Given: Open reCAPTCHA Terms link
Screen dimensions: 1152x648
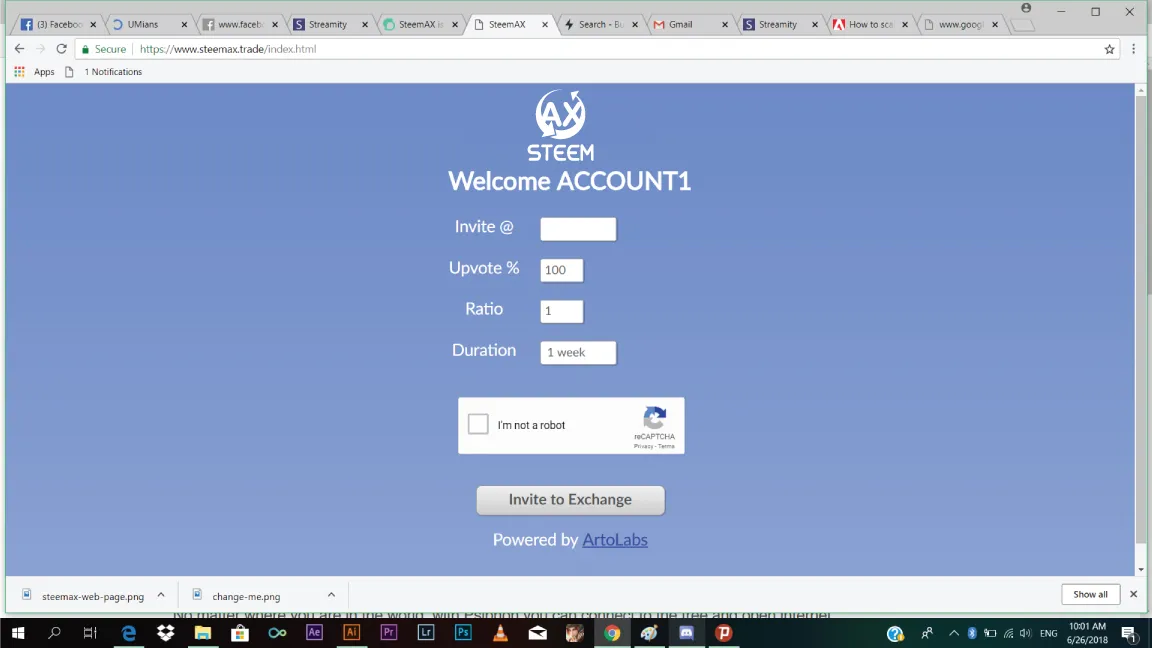Looking at the screenshot, I should (666, 446).
